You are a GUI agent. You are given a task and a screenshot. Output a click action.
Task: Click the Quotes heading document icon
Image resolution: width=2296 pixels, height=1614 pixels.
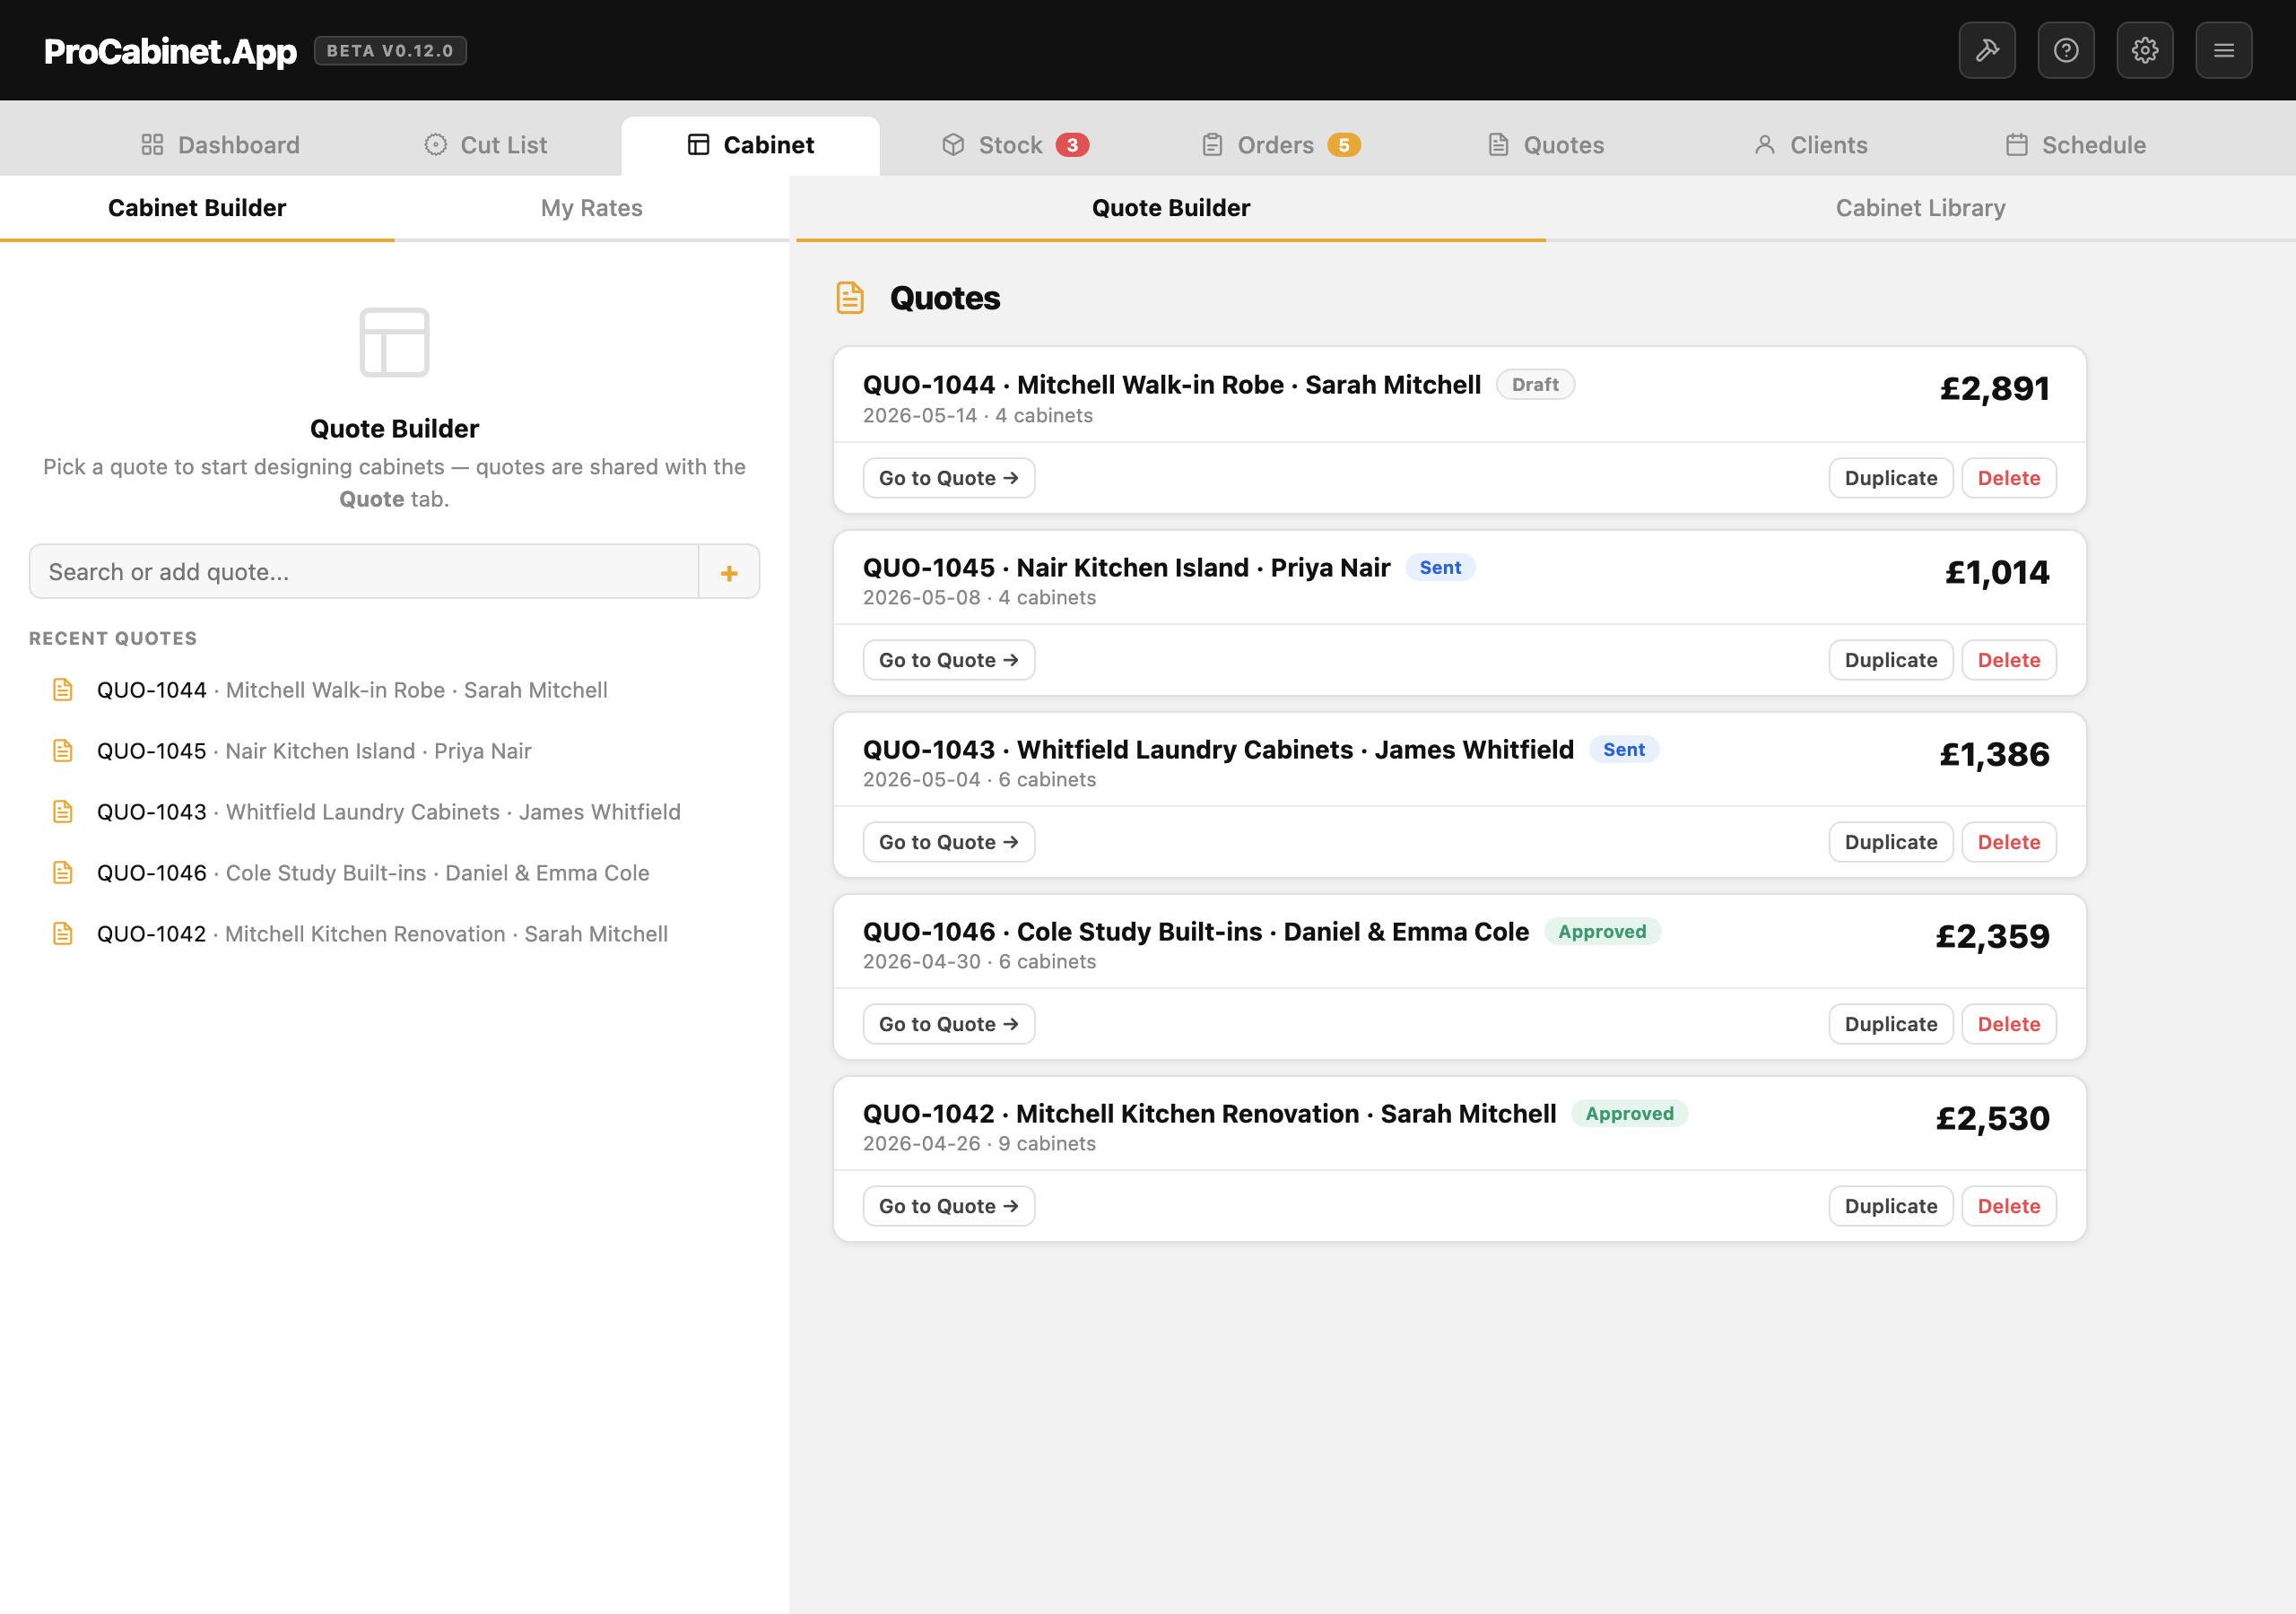(x=850, y=298)
